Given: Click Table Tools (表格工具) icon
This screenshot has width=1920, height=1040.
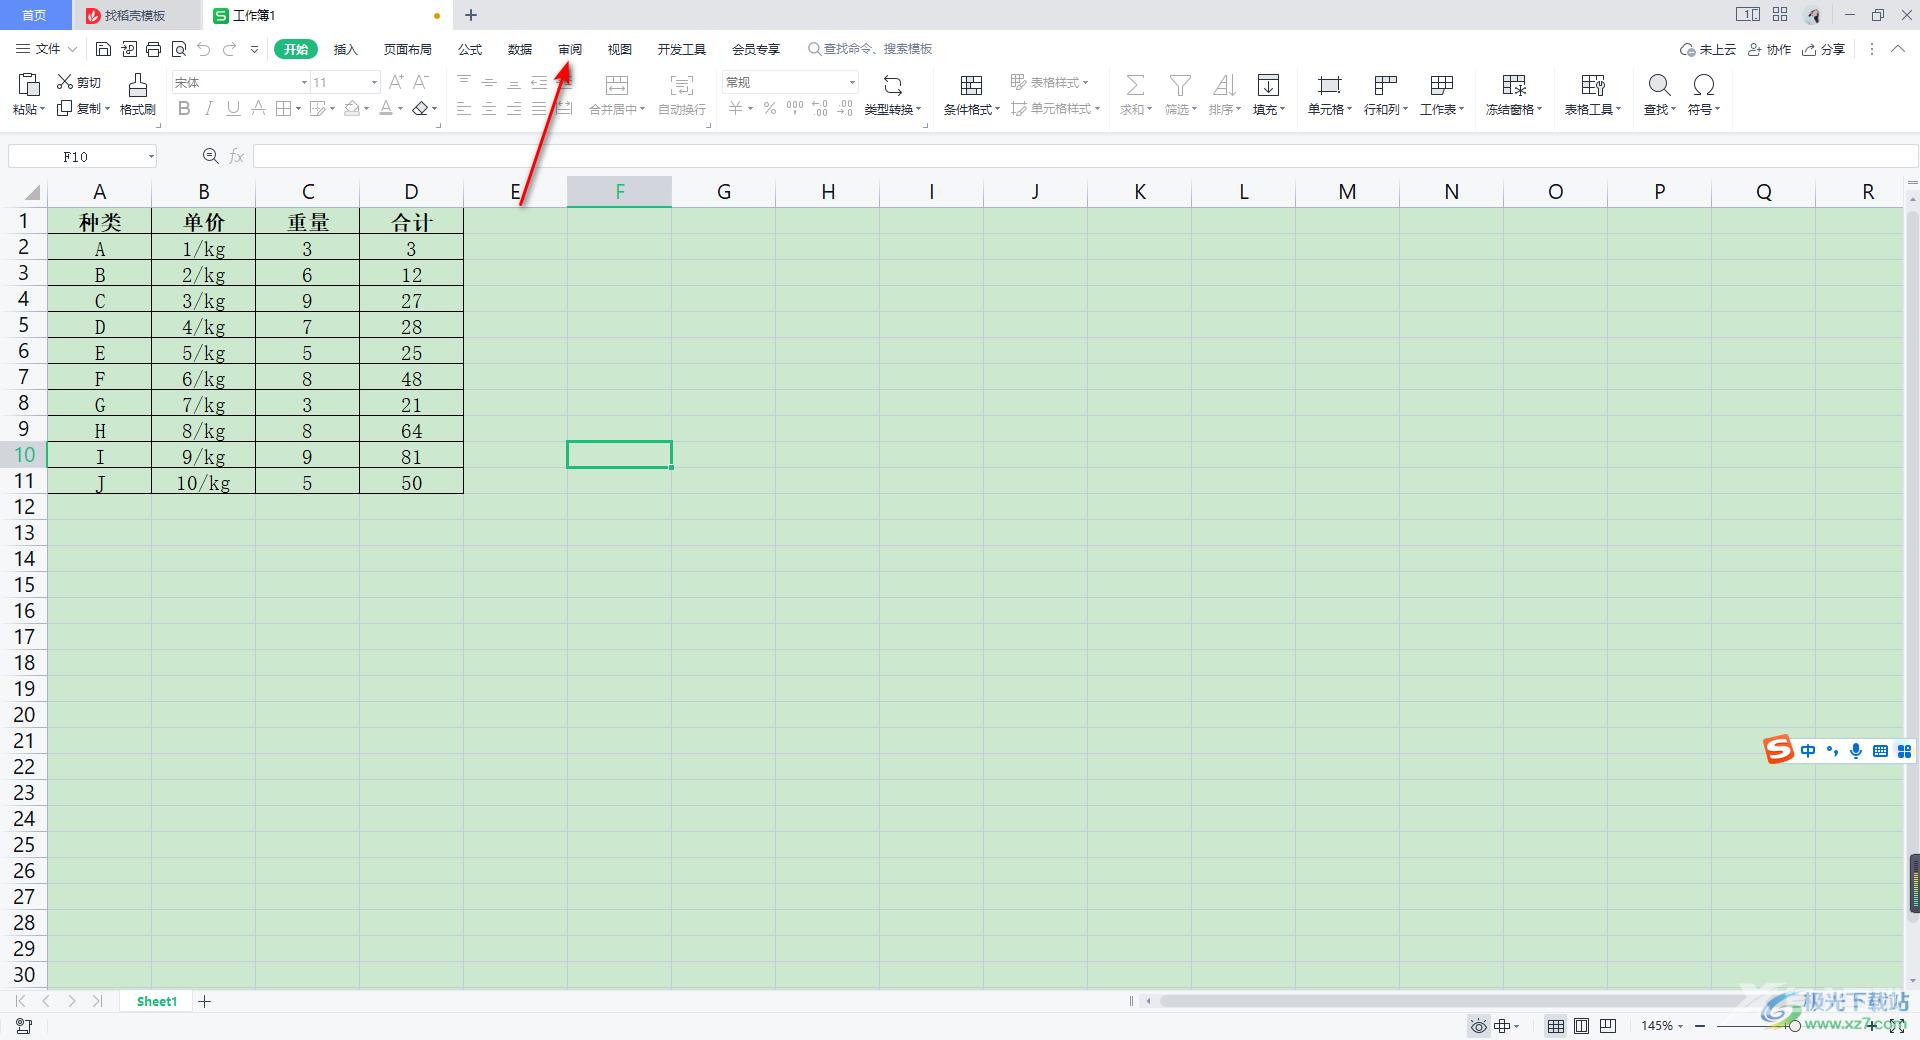Looking at the screenshot, I should pyautogui.click(x=1593, y=85).
